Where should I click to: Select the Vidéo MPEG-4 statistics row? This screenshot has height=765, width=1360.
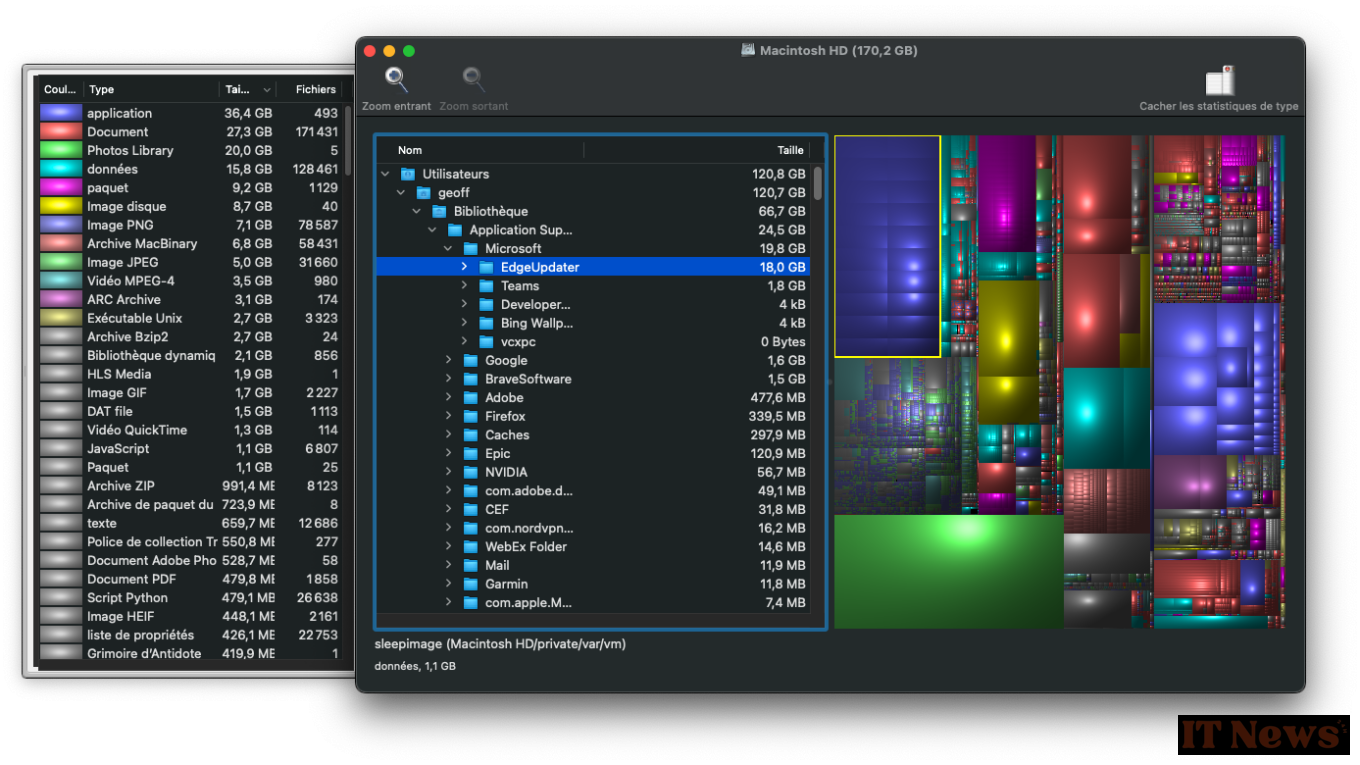point(190,281)
